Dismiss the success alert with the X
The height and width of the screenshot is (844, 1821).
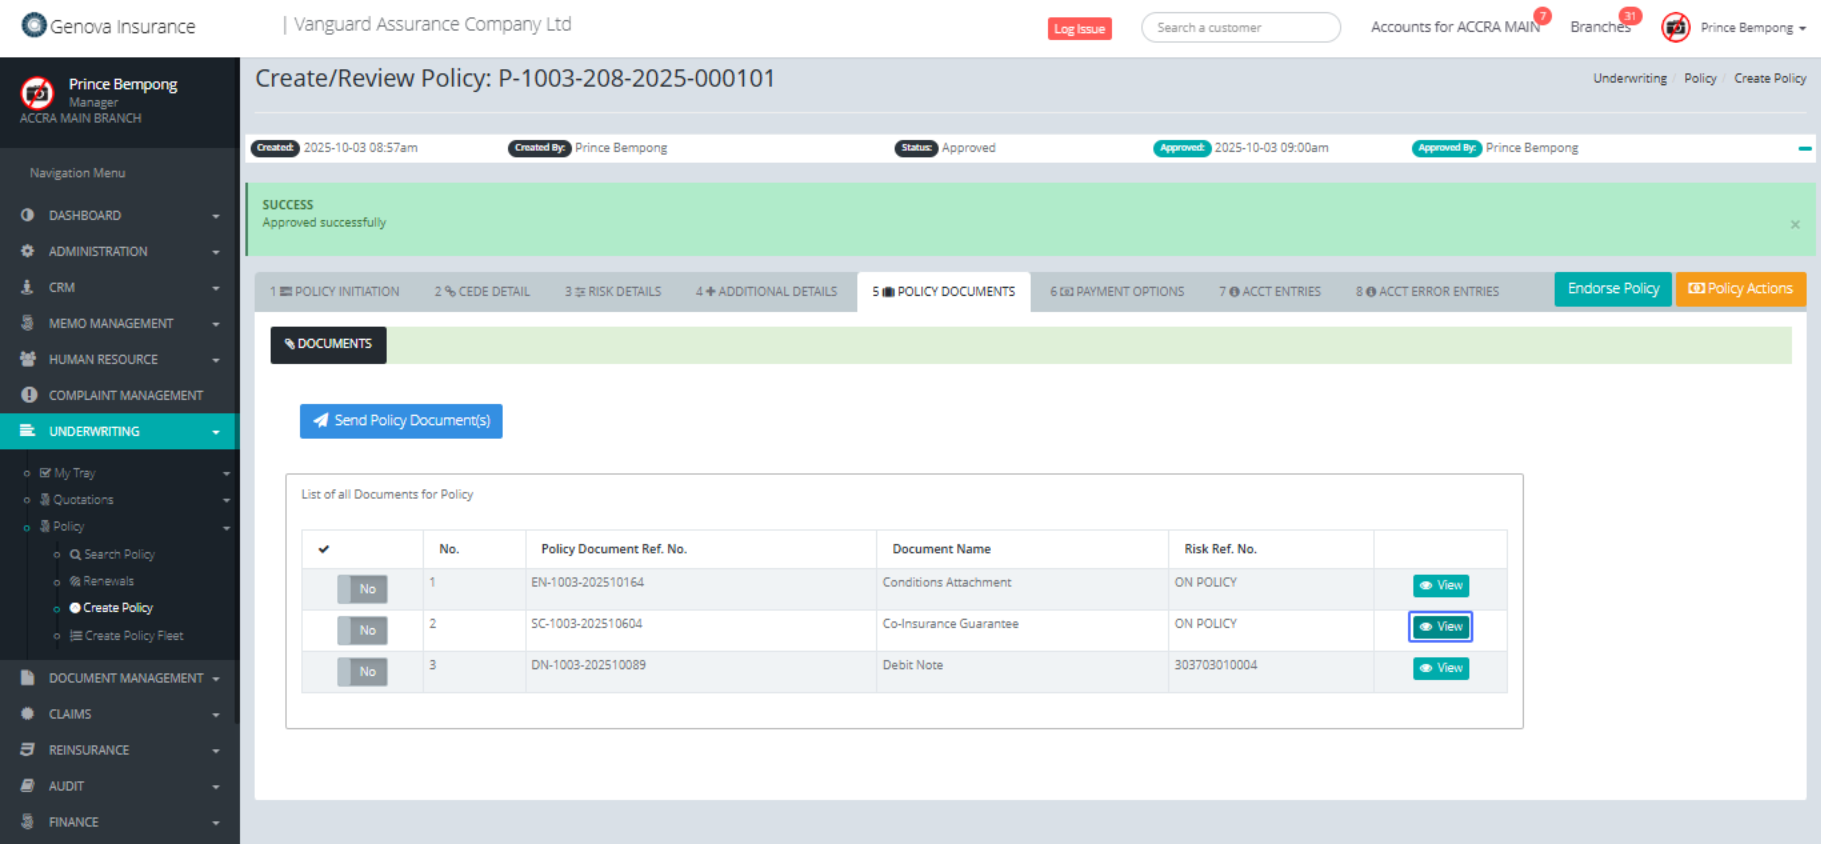pos(1795,224)
